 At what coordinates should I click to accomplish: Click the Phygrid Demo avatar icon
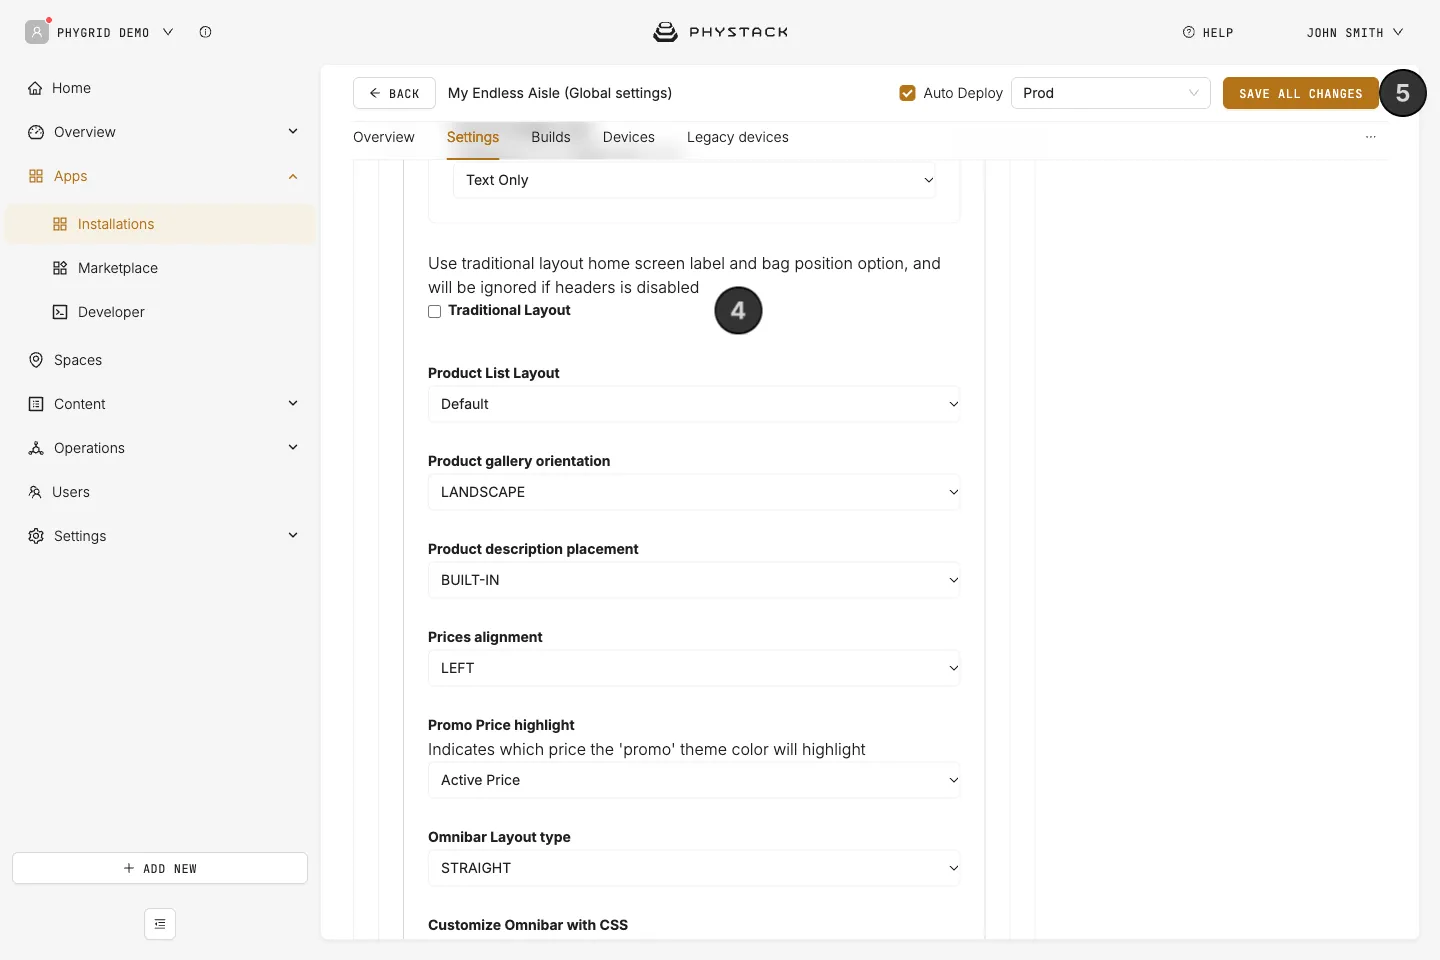point(37,32)
